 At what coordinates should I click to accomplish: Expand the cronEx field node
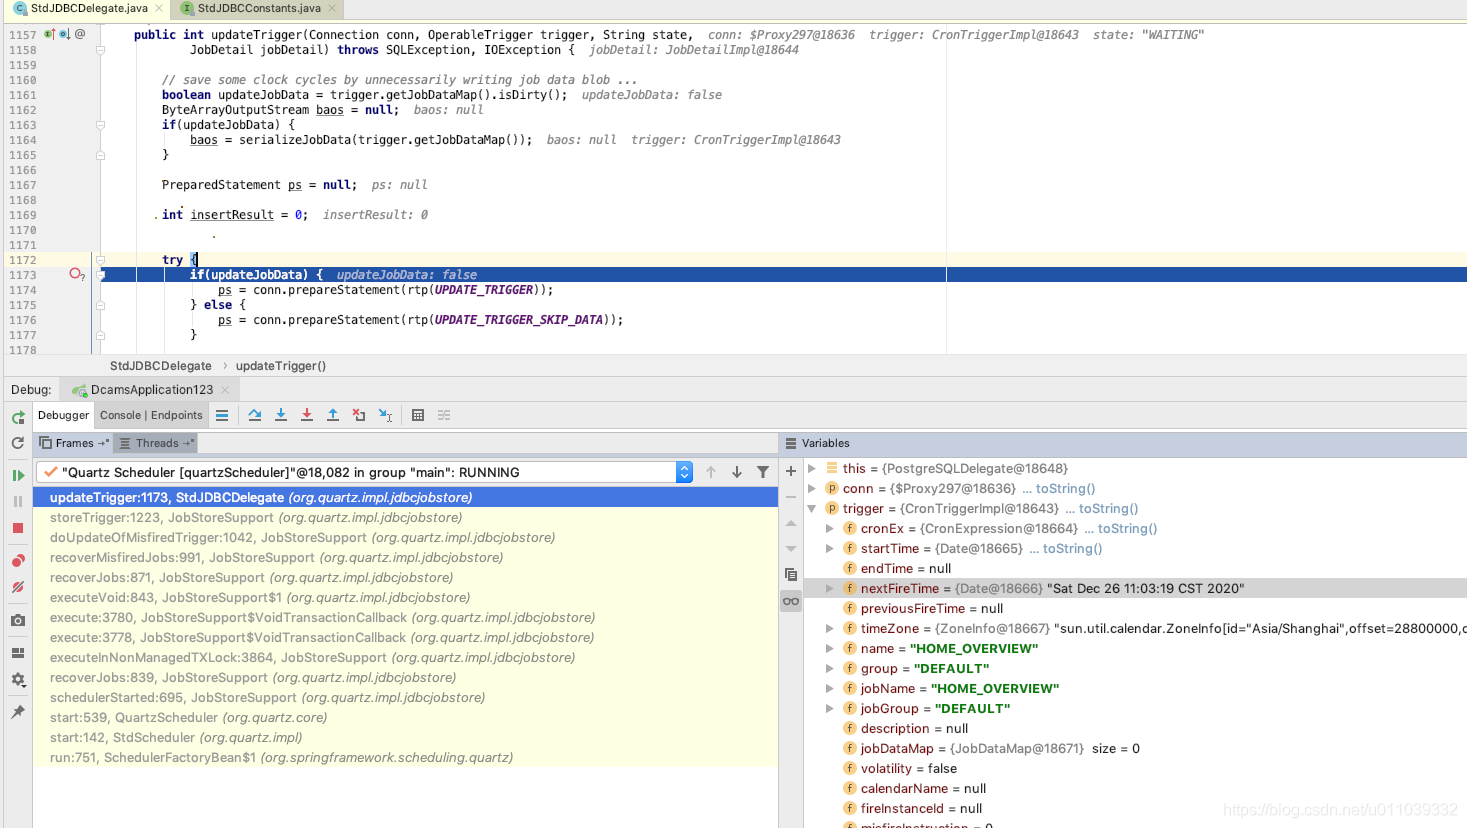point(830,528)
